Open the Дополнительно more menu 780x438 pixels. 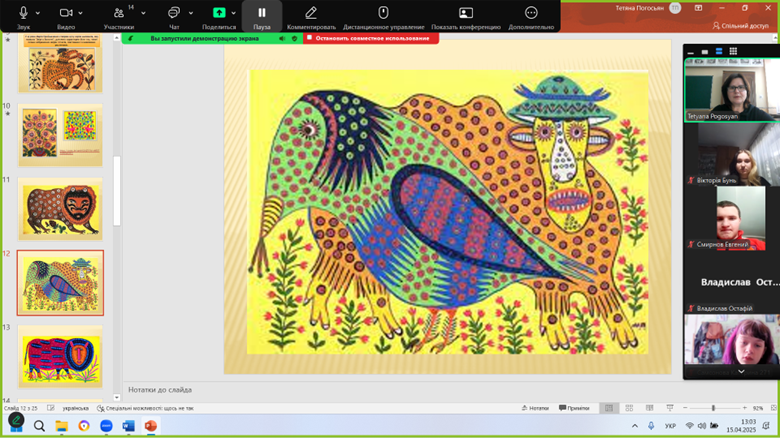[x=531, y=16]
